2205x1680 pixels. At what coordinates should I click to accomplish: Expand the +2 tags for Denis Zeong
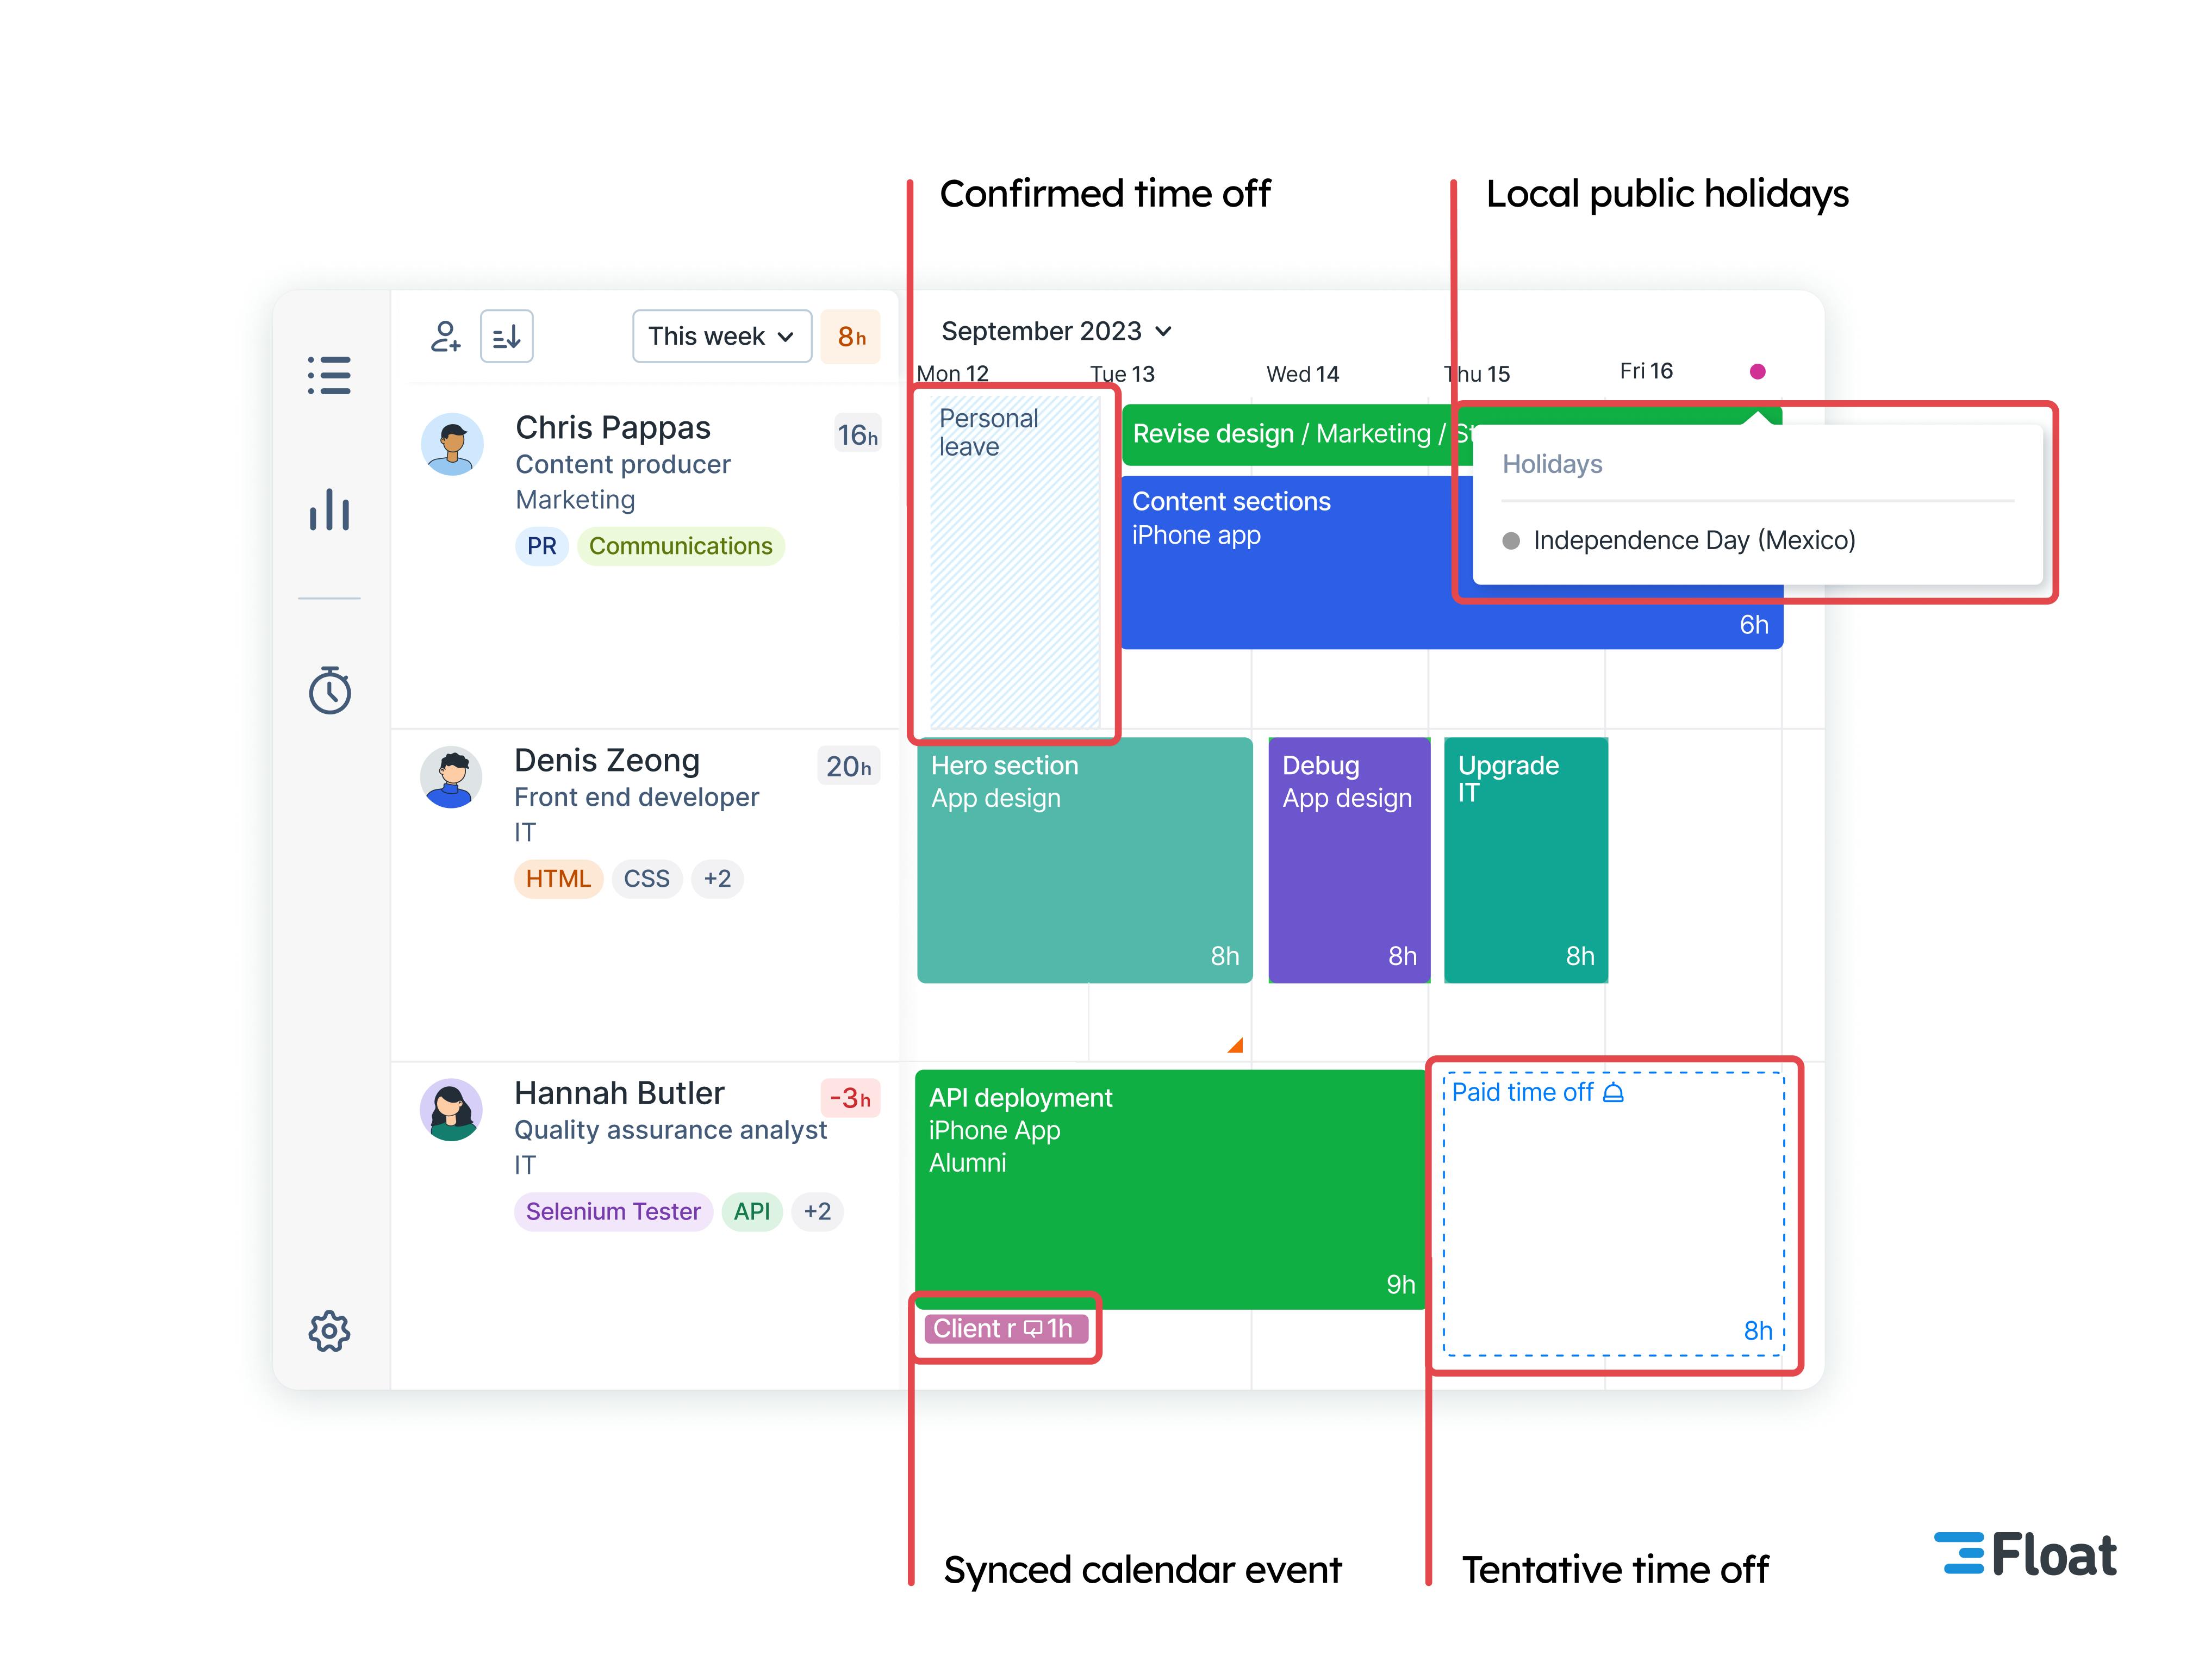pyautogui.click(x=717, y=879)
